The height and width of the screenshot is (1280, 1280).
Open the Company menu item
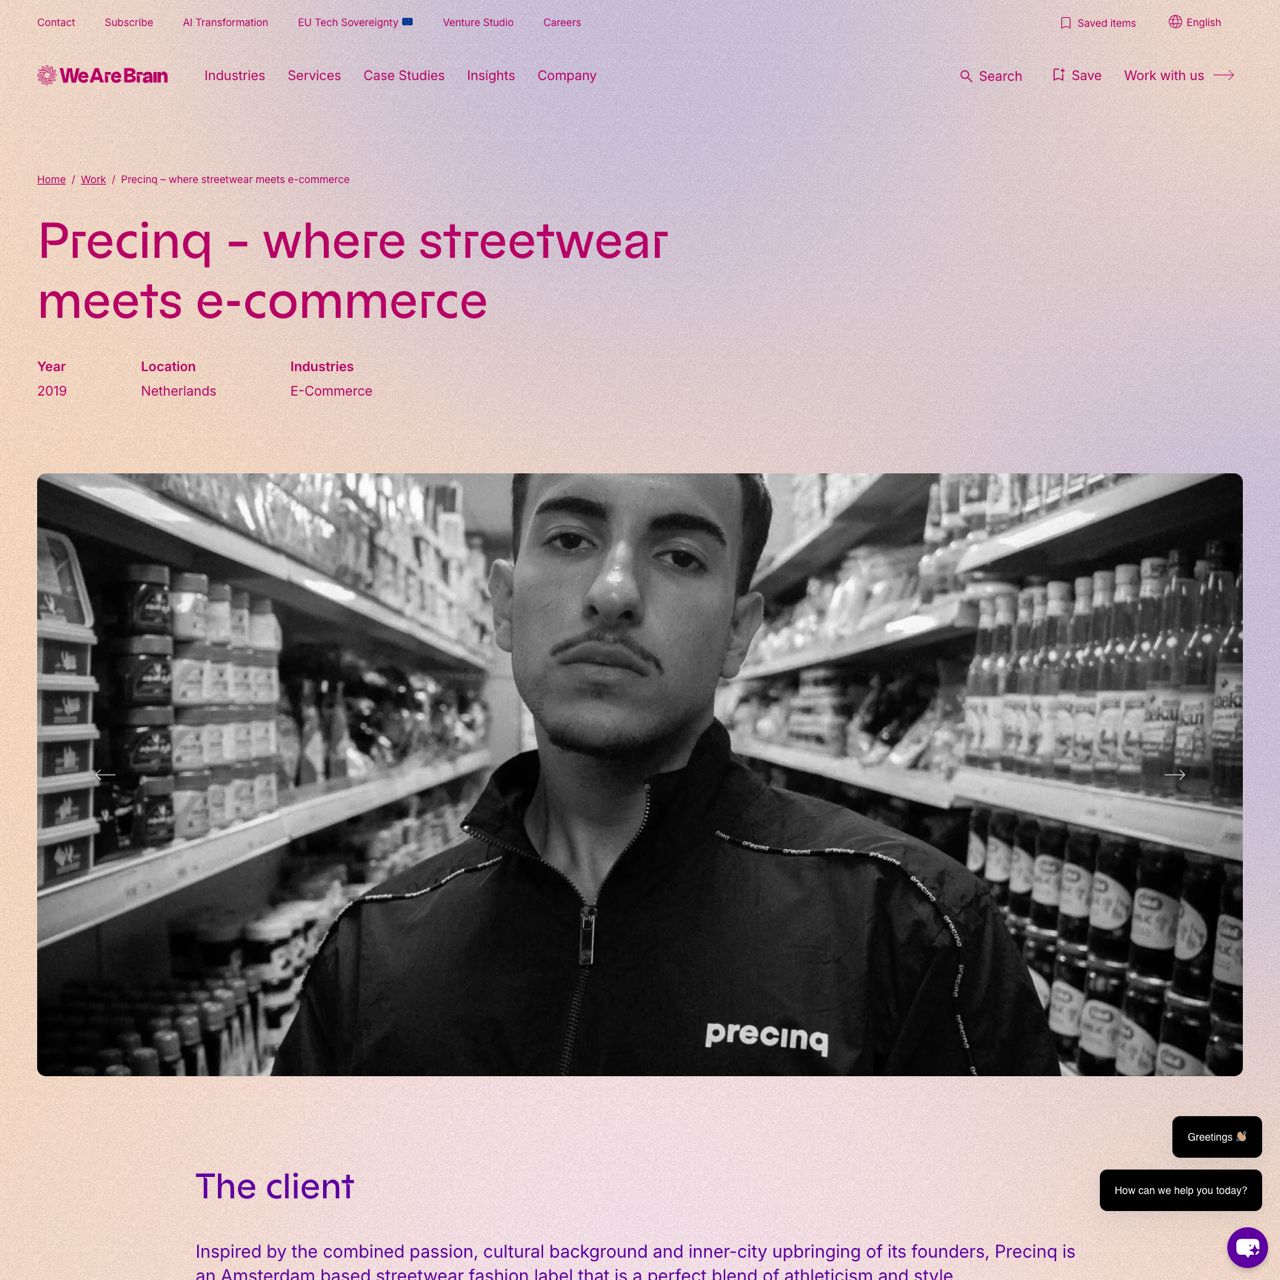tap(567, 75)
